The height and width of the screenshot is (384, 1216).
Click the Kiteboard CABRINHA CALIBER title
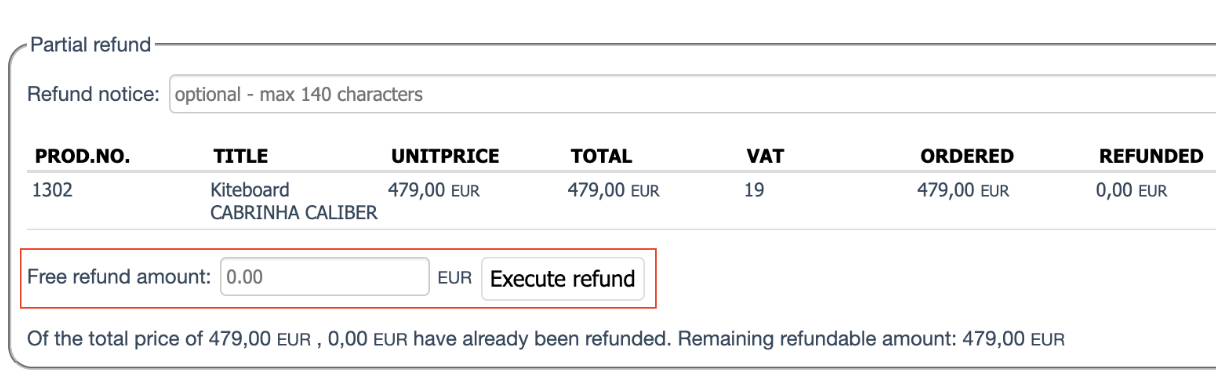(x=294, y=201)
